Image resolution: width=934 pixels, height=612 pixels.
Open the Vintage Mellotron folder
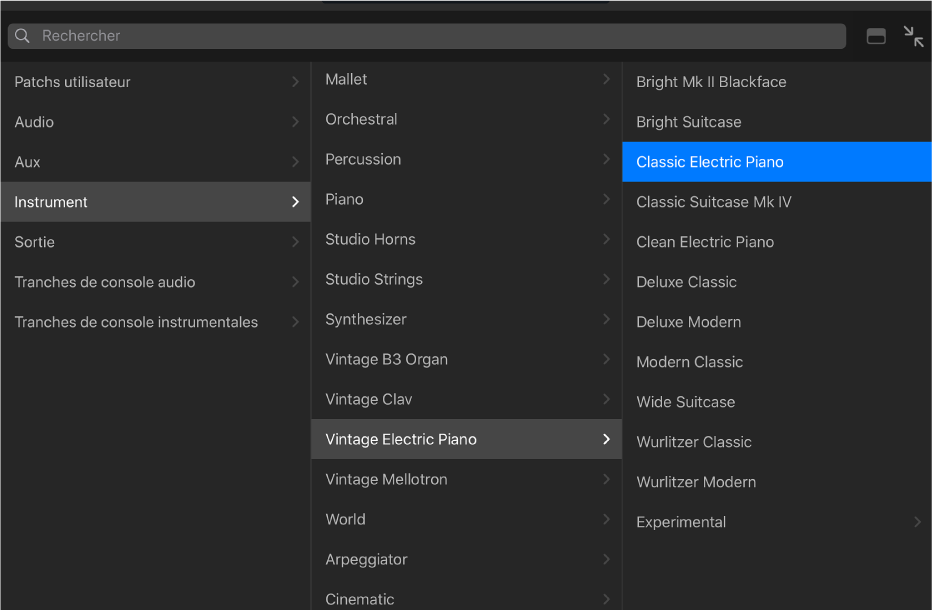(x=467, y=479)
